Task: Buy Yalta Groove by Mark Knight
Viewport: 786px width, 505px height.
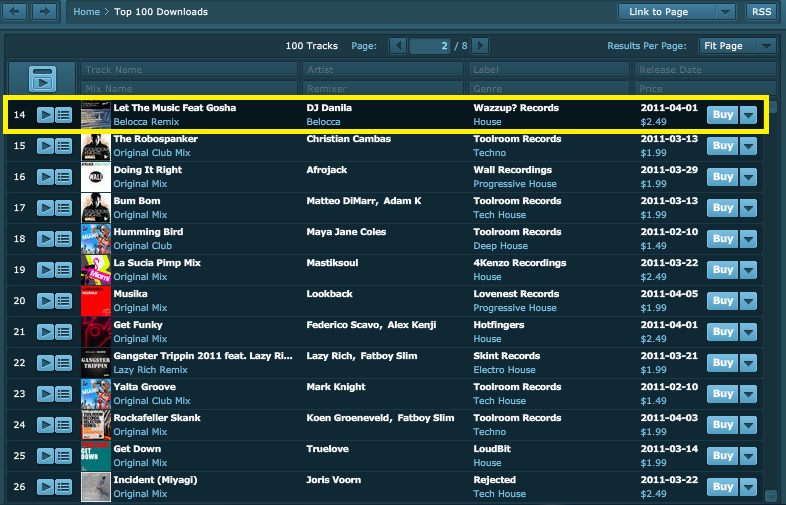Action: pyautogui.click(x=722, y=394)
